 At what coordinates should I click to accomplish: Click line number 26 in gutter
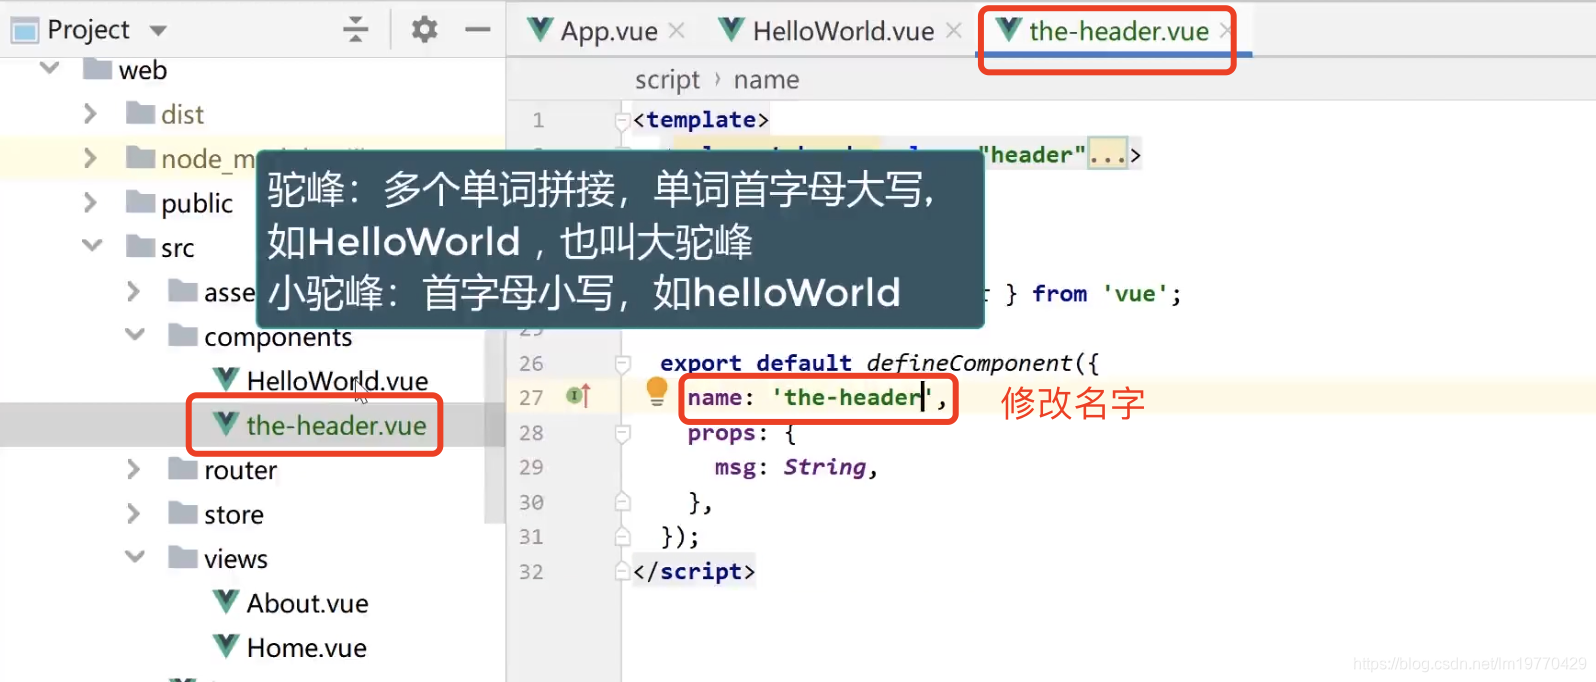click(x=531, y=364)
